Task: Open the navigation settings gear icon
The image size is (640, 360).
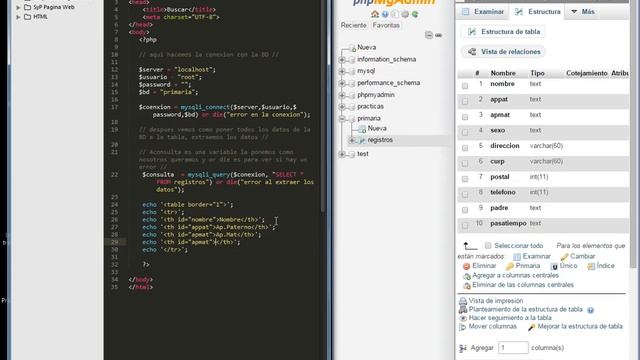Action: click(405, 14)
